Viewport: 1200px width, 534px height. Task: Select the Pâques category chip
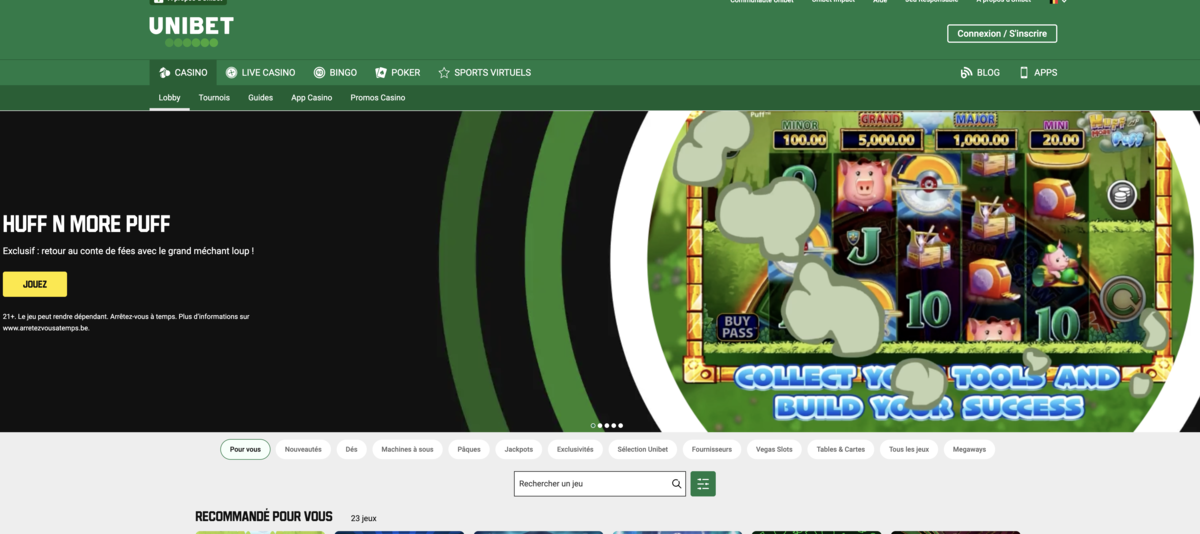click(x=469, y=450)
